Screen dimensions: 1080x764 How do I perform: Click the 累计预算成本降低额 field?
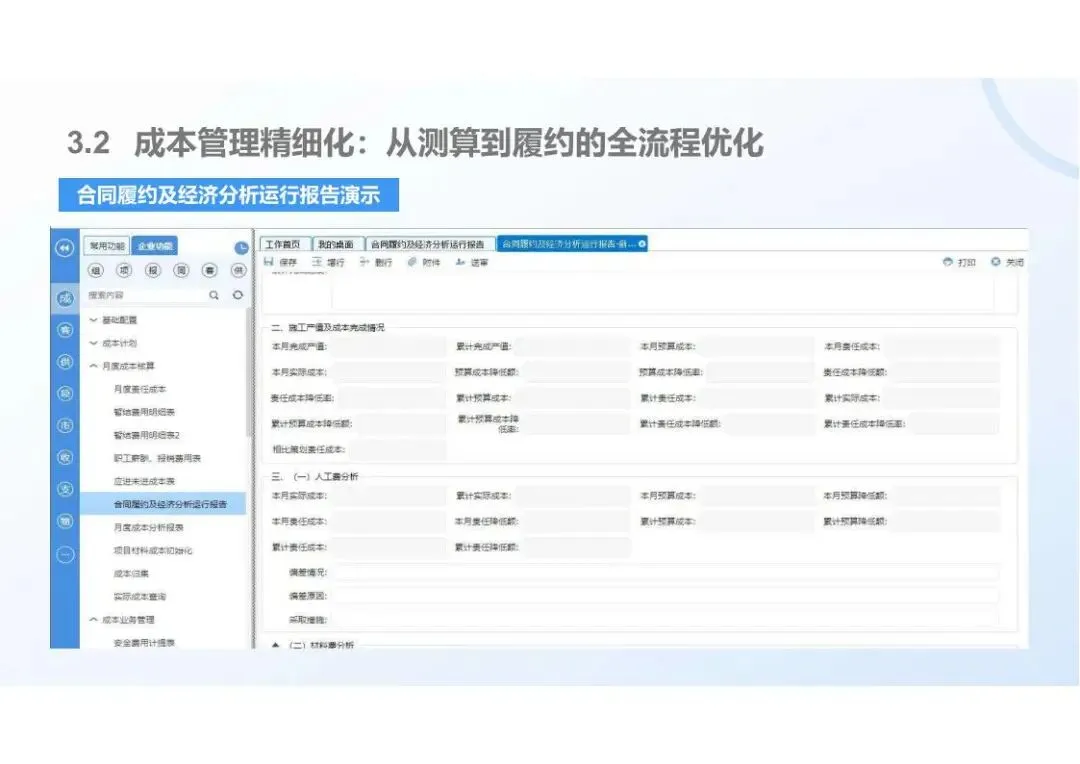pyautogui.click(x=401, y=424)
